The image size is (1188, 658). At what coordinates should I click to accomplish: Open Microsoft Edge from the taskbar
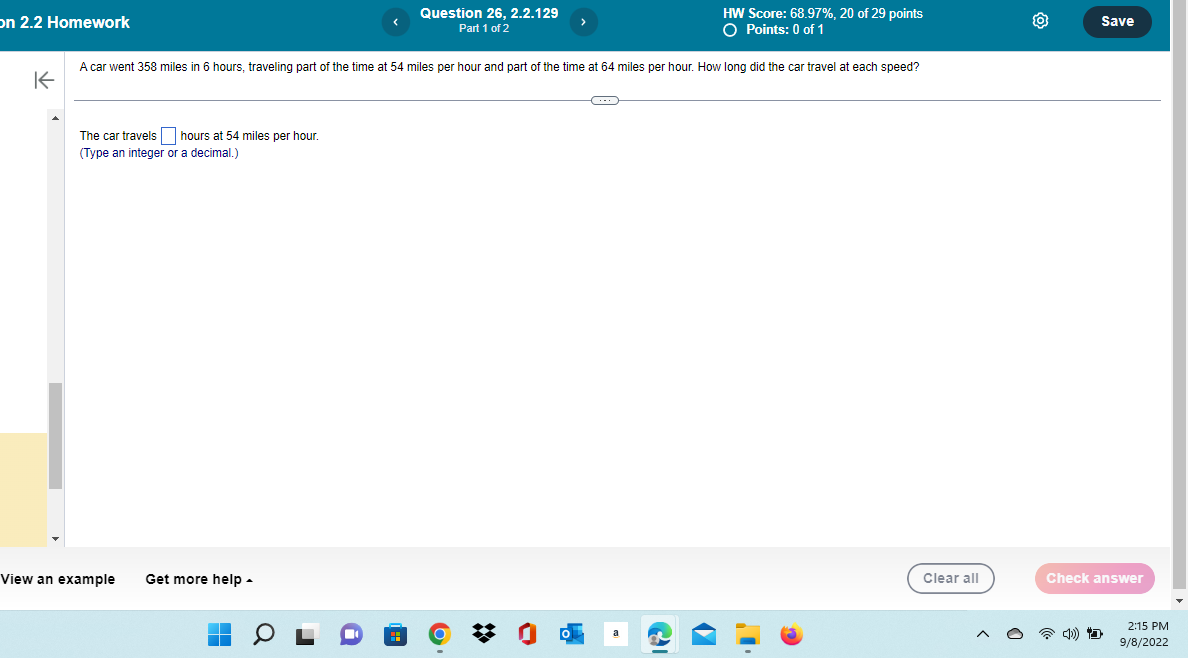click(x=659, y=634)
